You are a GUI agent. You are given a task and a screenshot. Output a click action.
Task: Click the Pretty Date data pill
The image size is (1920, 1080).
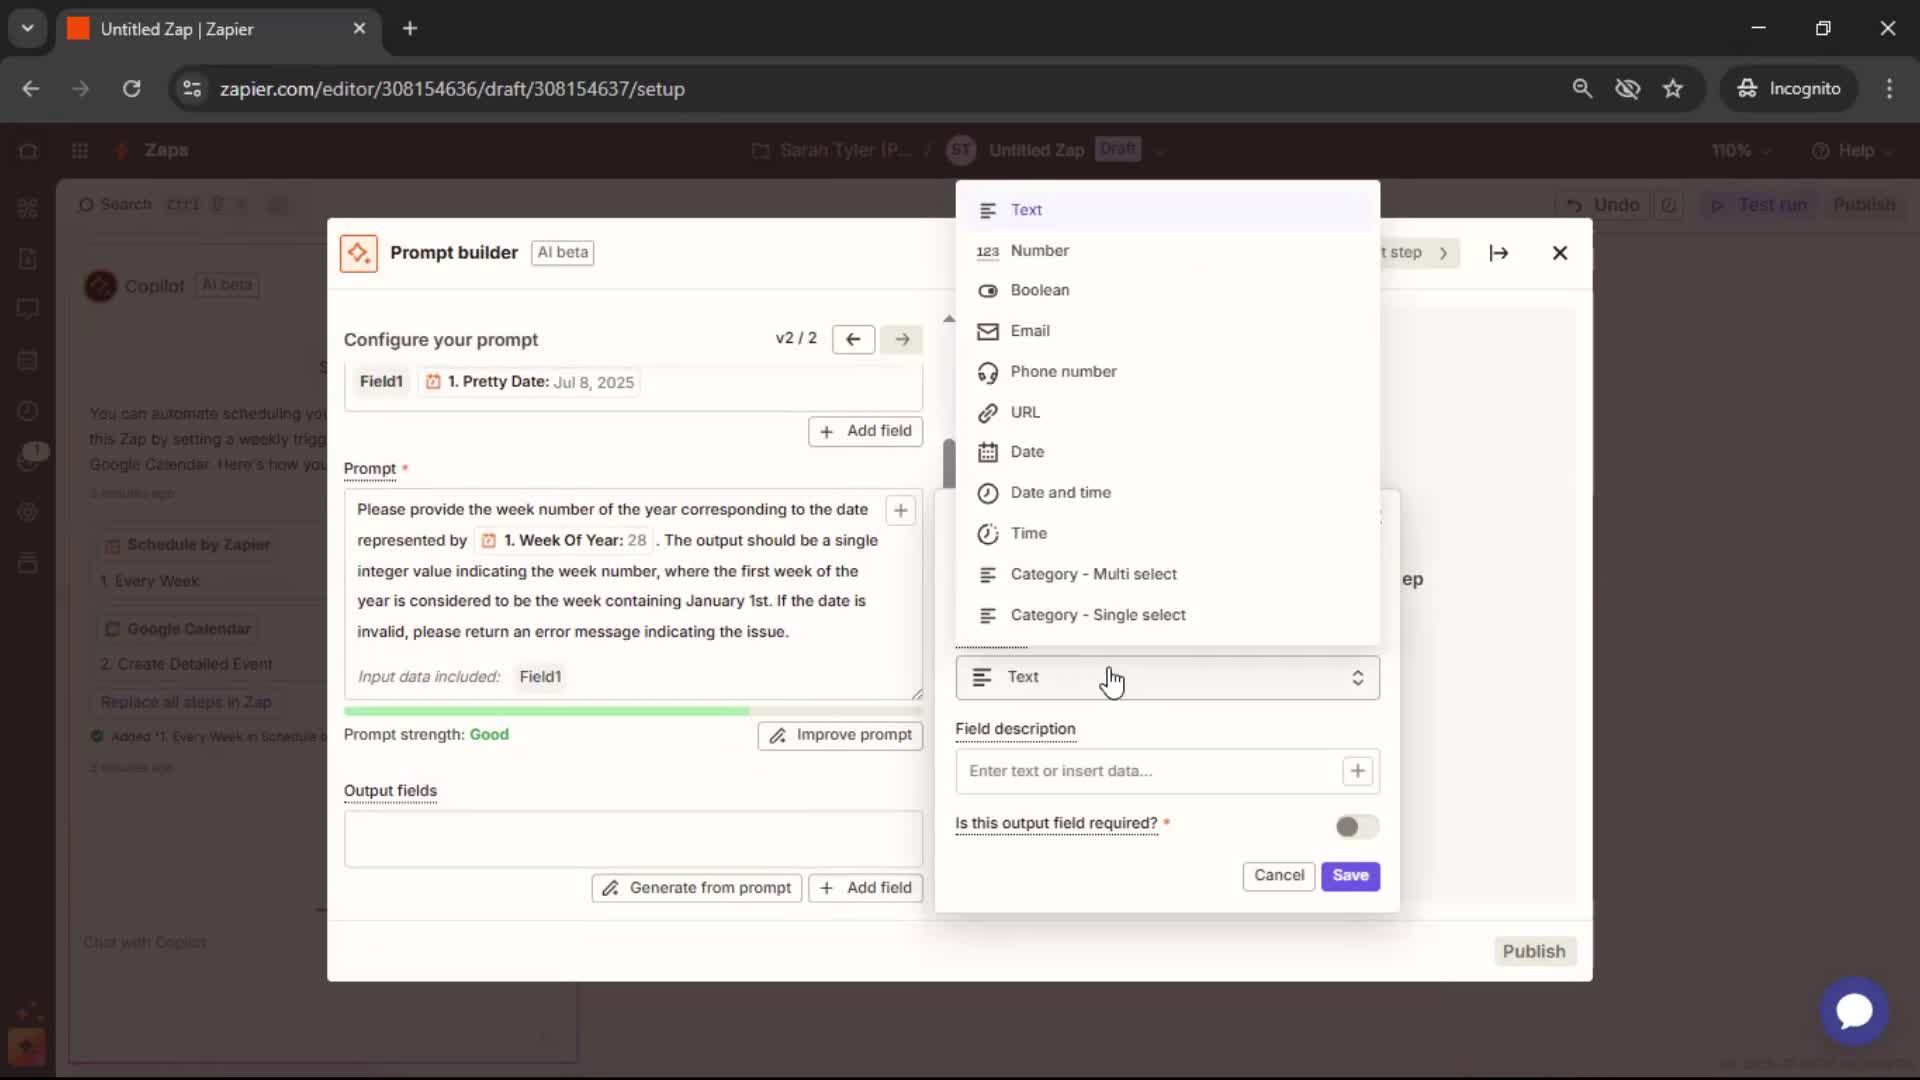530,382
